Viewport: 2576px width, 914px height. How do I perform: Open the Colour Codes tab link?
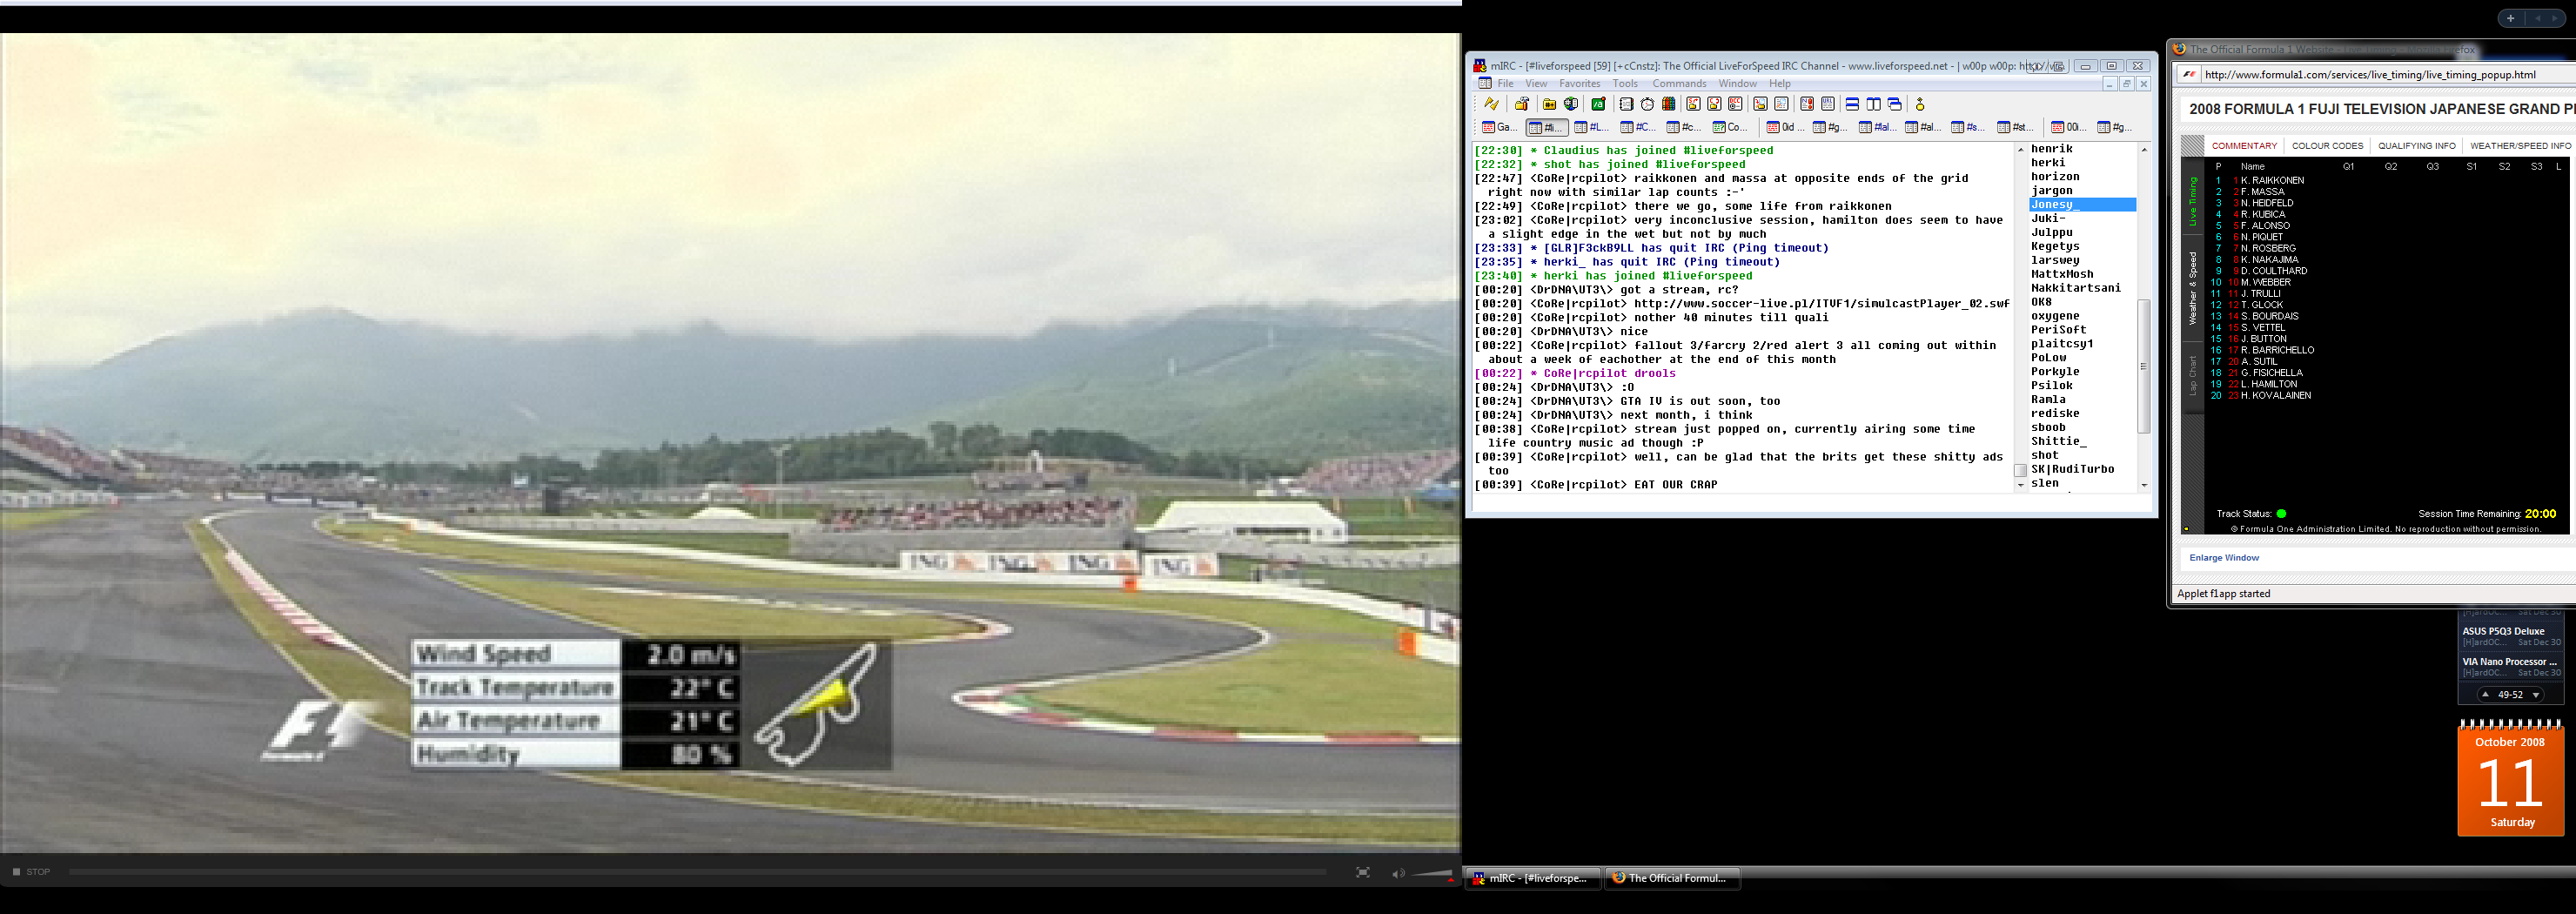tap(2327, 146)
